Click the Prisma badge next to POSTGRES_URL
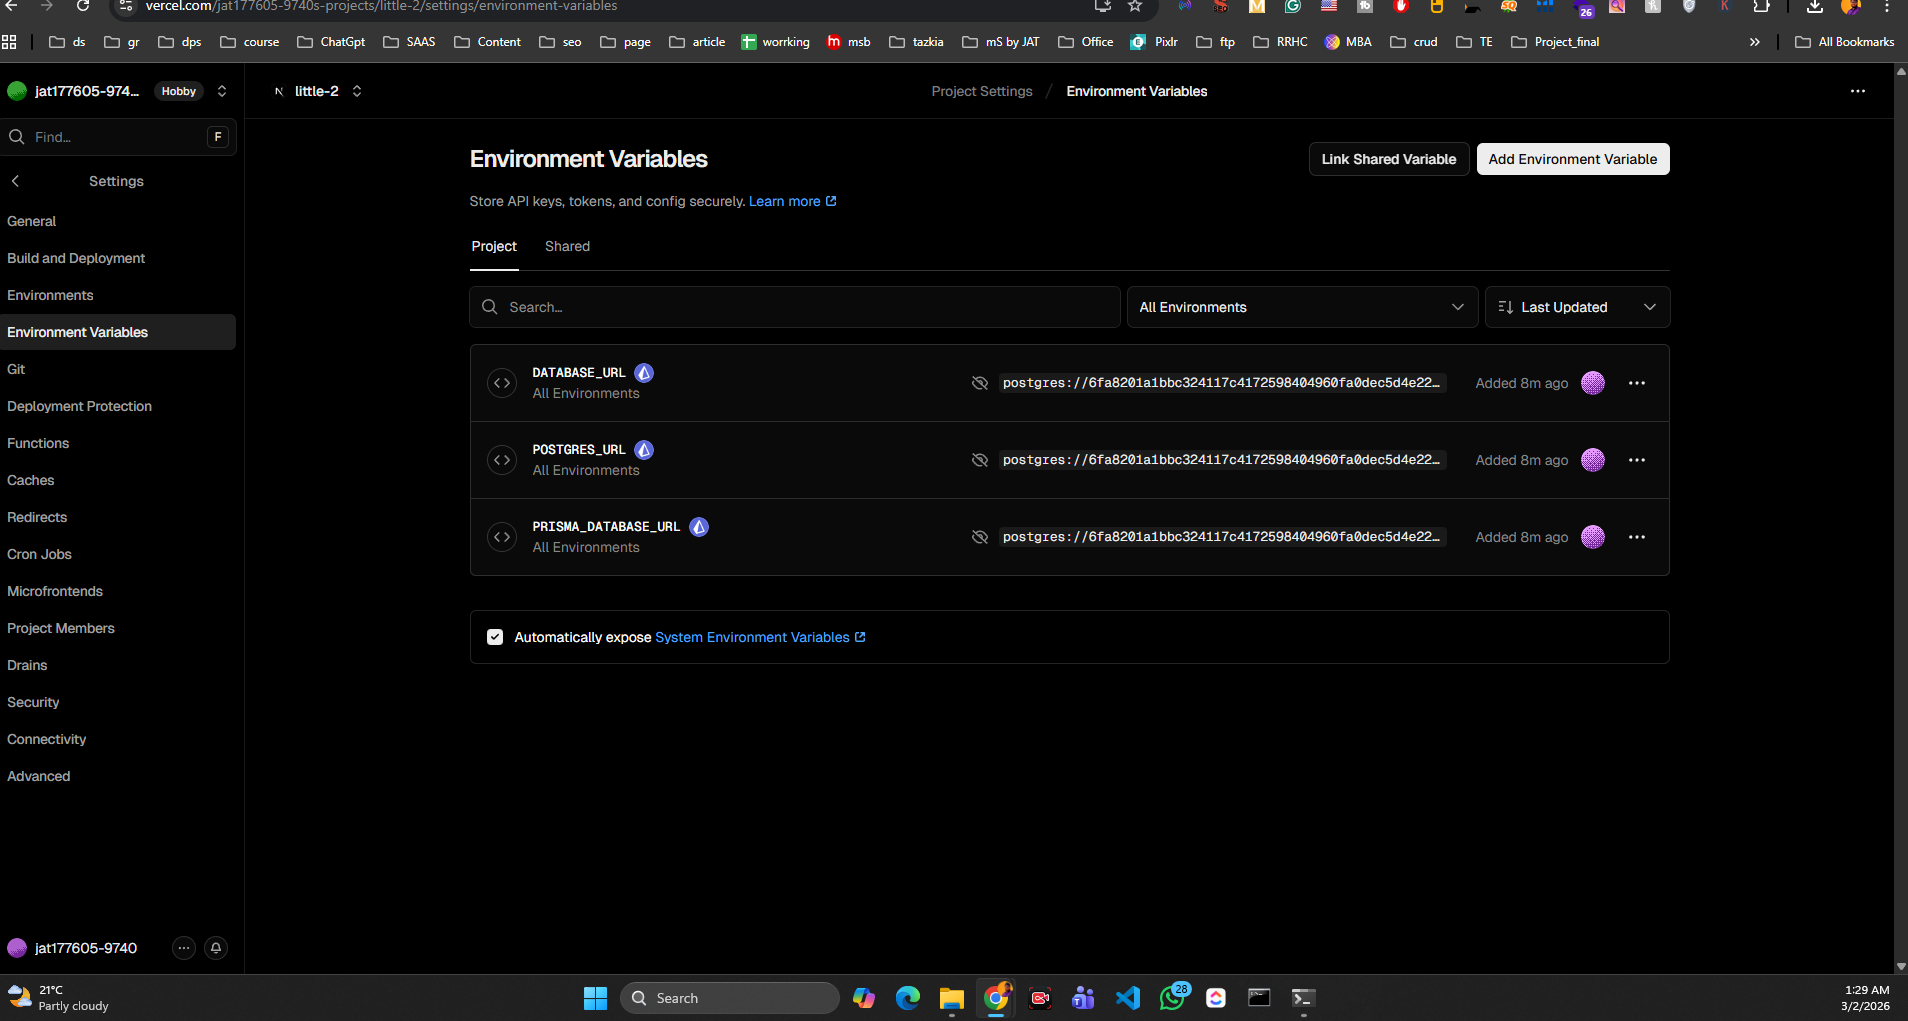1908x1021 pixels. 645,450
